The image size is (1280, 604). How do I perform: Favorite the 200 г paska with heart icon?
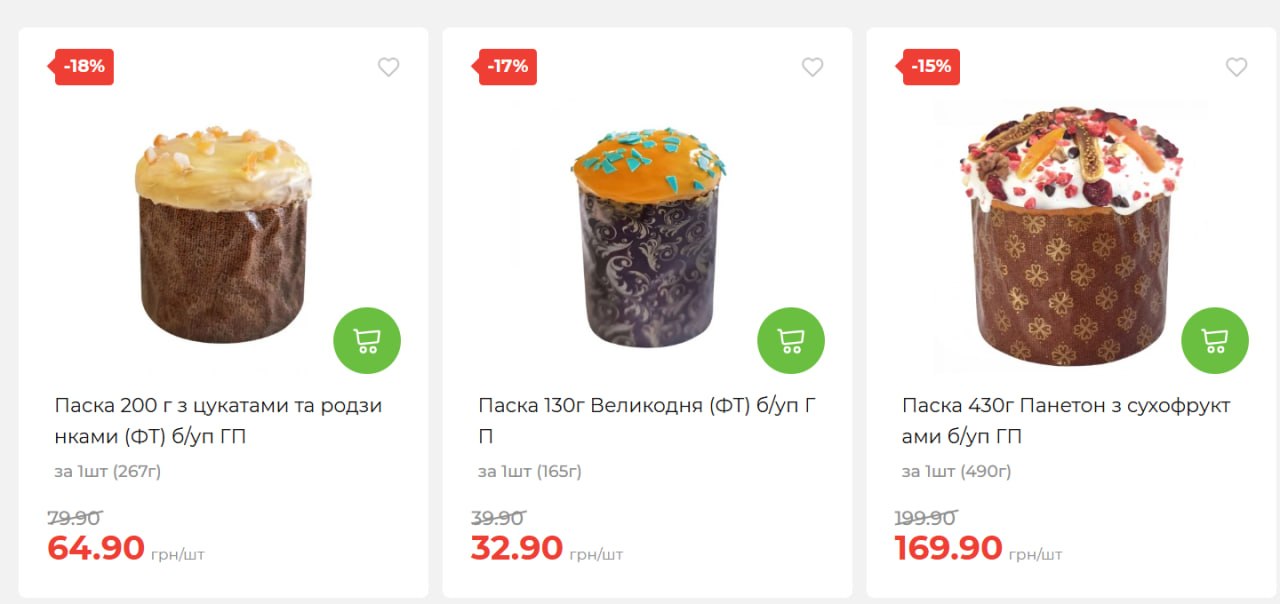click(x=389, y=67)
